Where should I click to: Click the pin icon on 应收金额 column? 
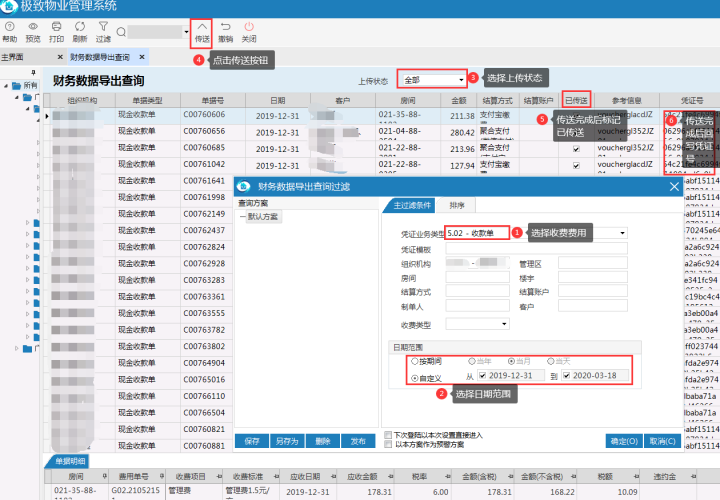(x=390, y=476)
